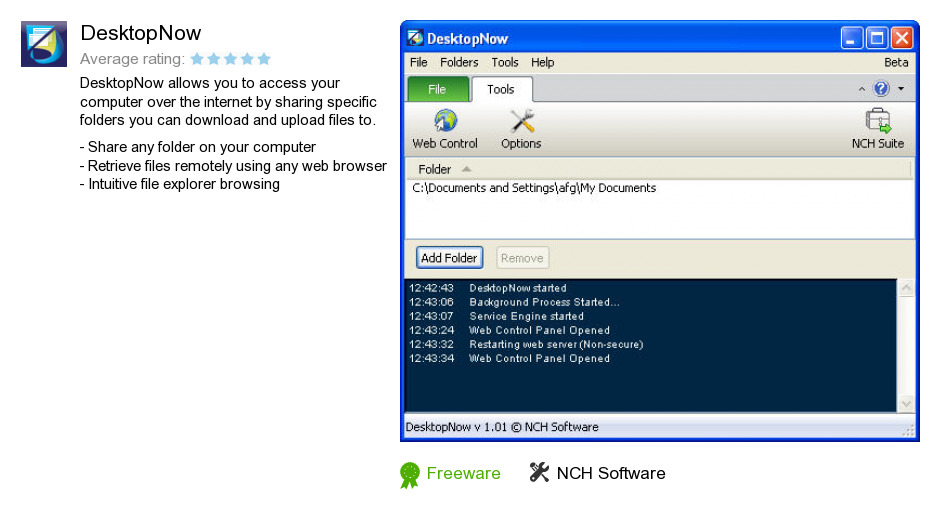
Task: Click the DesktopNow title bar icon
Action: (415, 38)
